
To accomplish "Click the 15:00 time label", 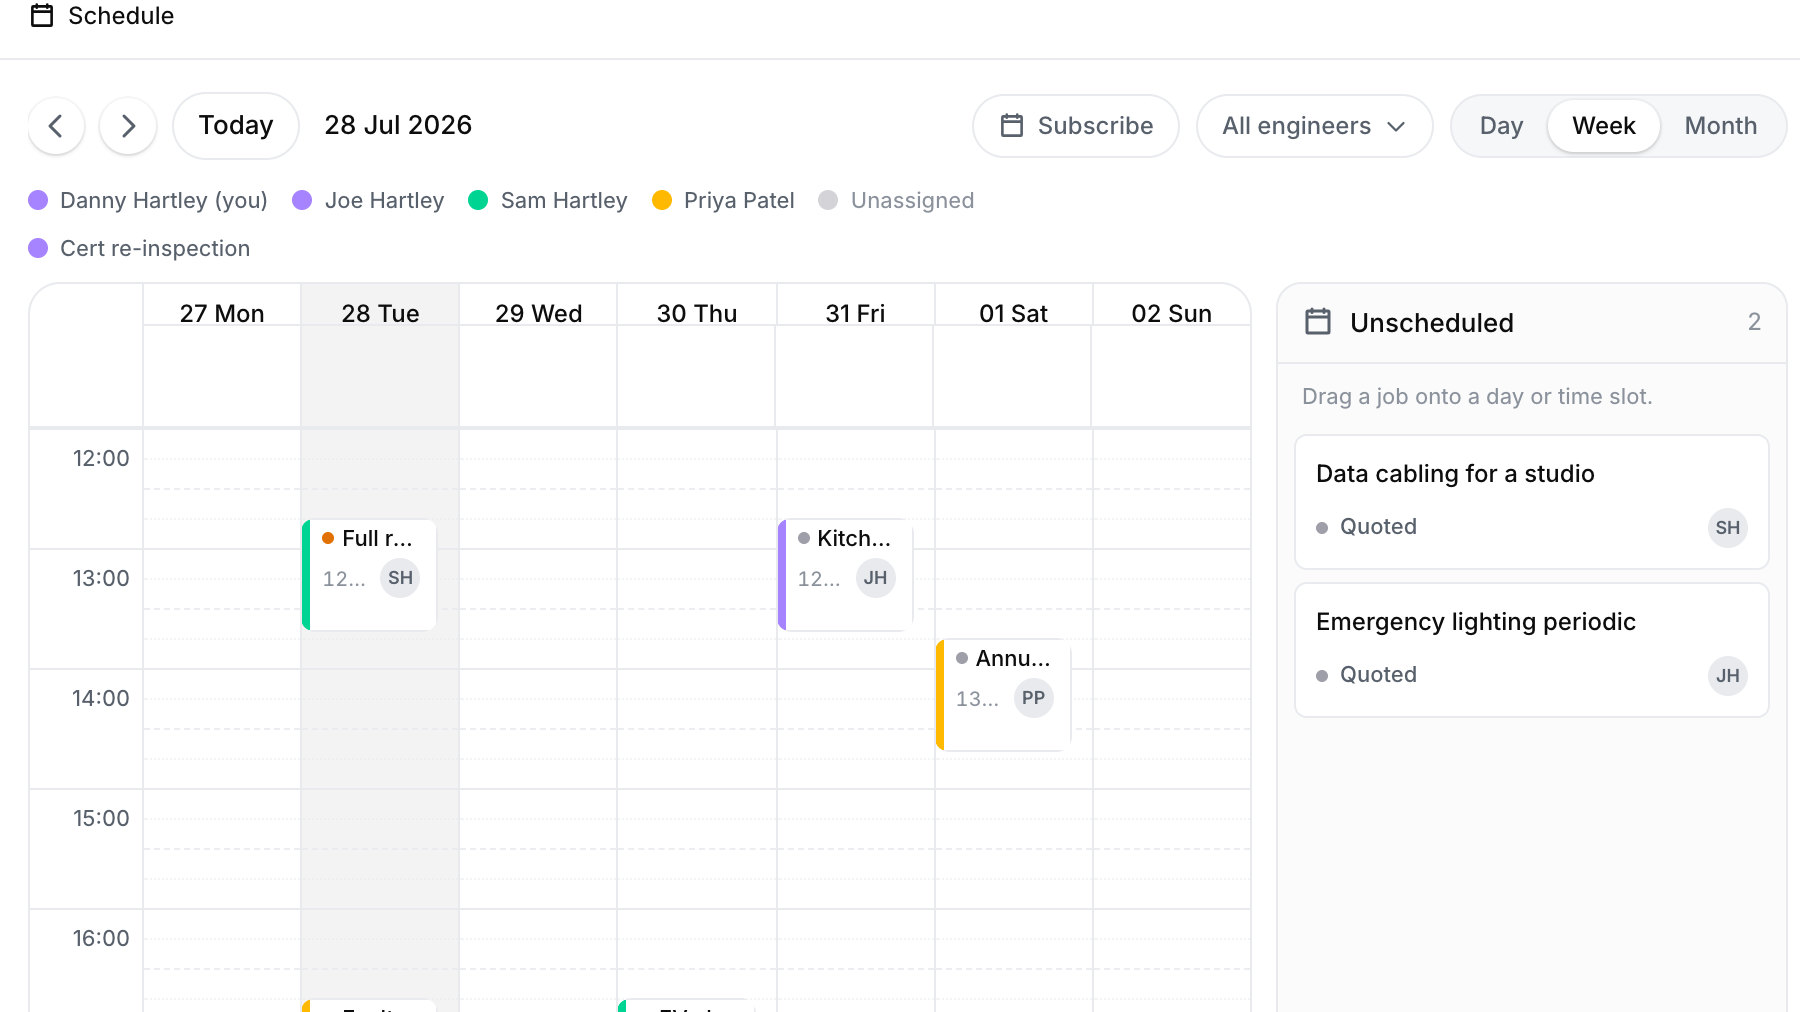I will tap(101, 818).
